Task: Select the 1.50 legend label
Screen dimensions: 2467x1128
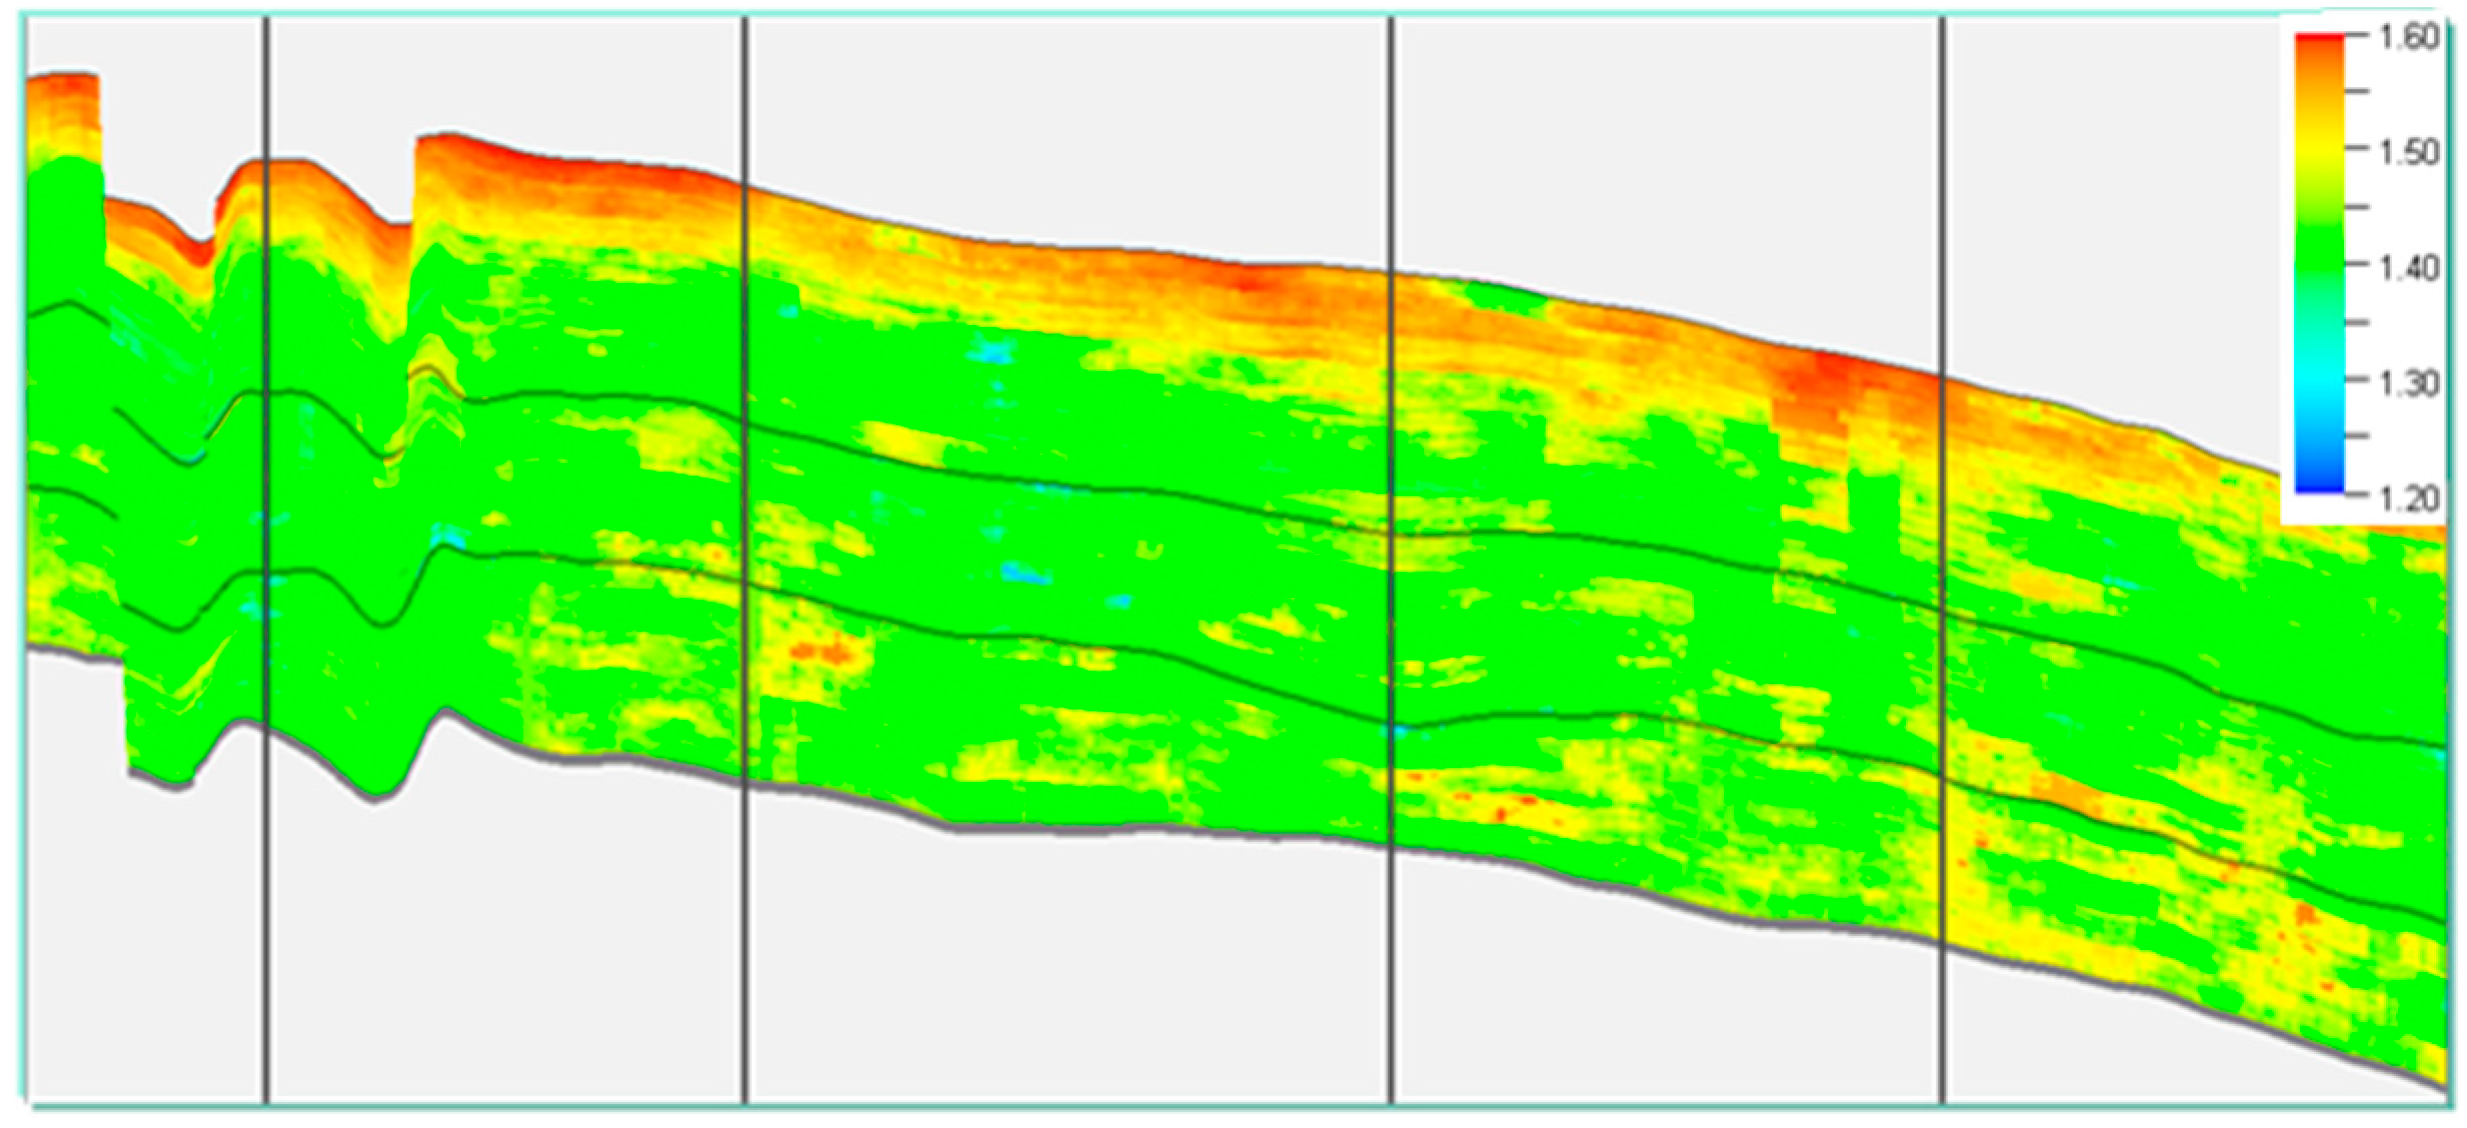Action: point(2408,152)
